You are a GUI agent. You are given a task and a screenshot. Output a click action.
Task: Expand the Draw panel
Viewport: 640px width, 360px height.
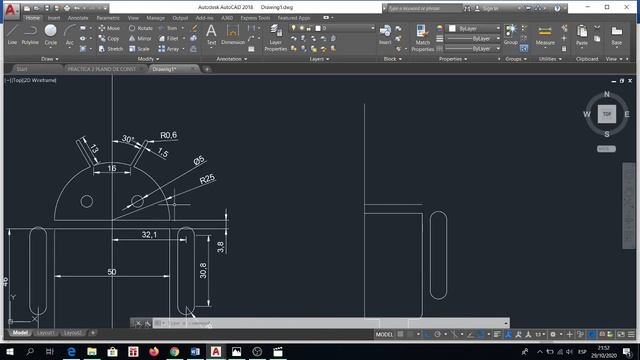50,59
